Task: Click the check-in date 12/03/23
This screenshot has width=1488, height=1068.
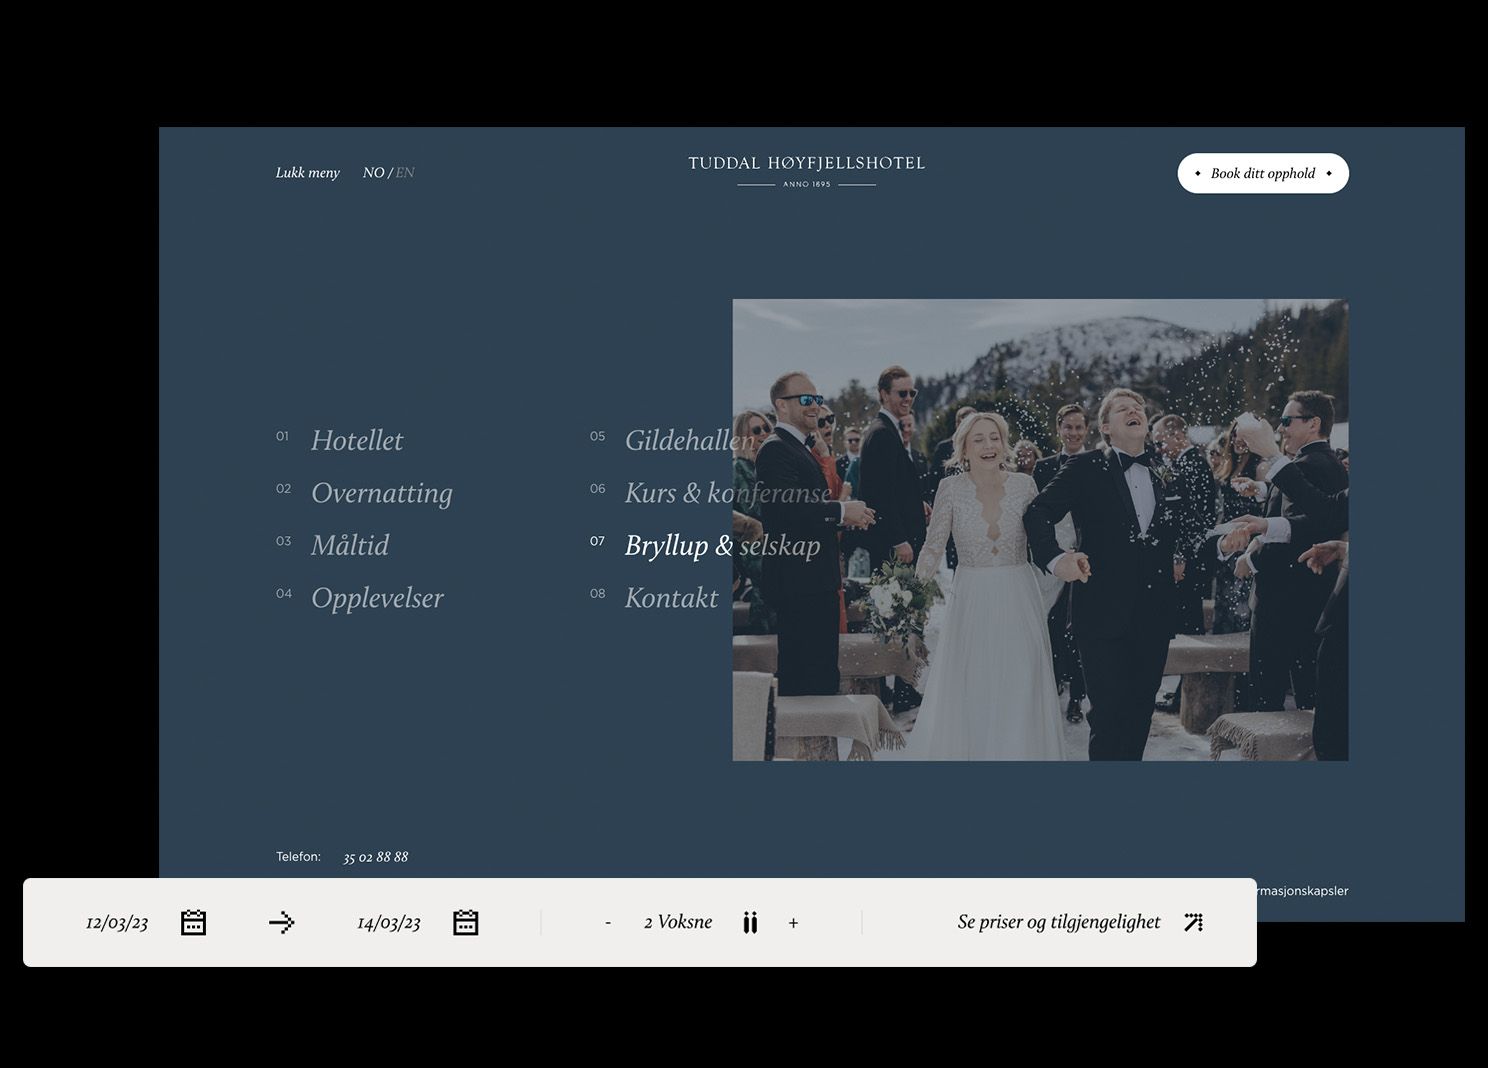Action: click(x=117, y=922)
